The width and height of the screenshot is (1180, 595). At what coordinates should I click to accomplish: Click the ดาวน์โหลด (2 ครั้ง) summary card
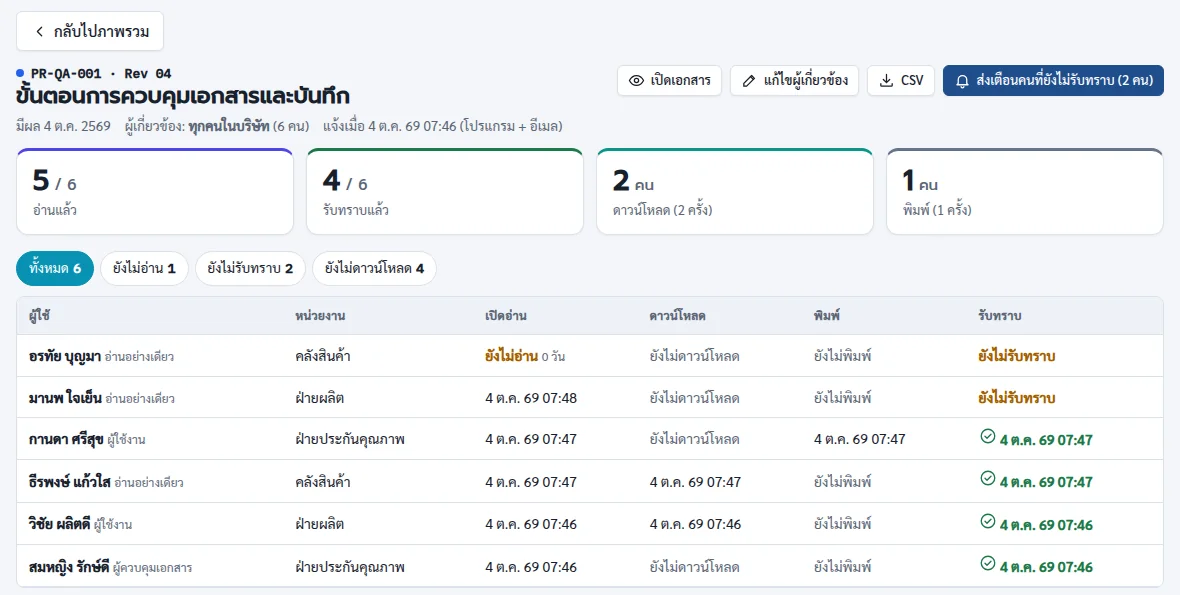point(735,192)
